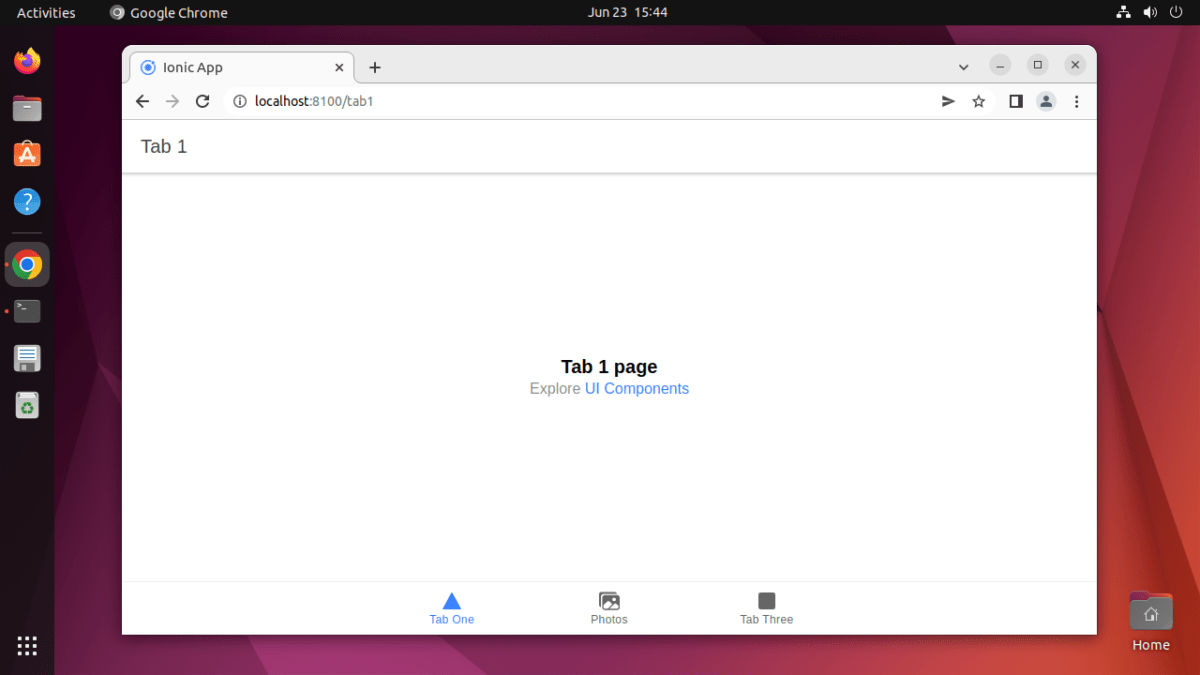The image size is (1200, 675).
Task: Expand the tab search chevron
Action: click(964, 67)
